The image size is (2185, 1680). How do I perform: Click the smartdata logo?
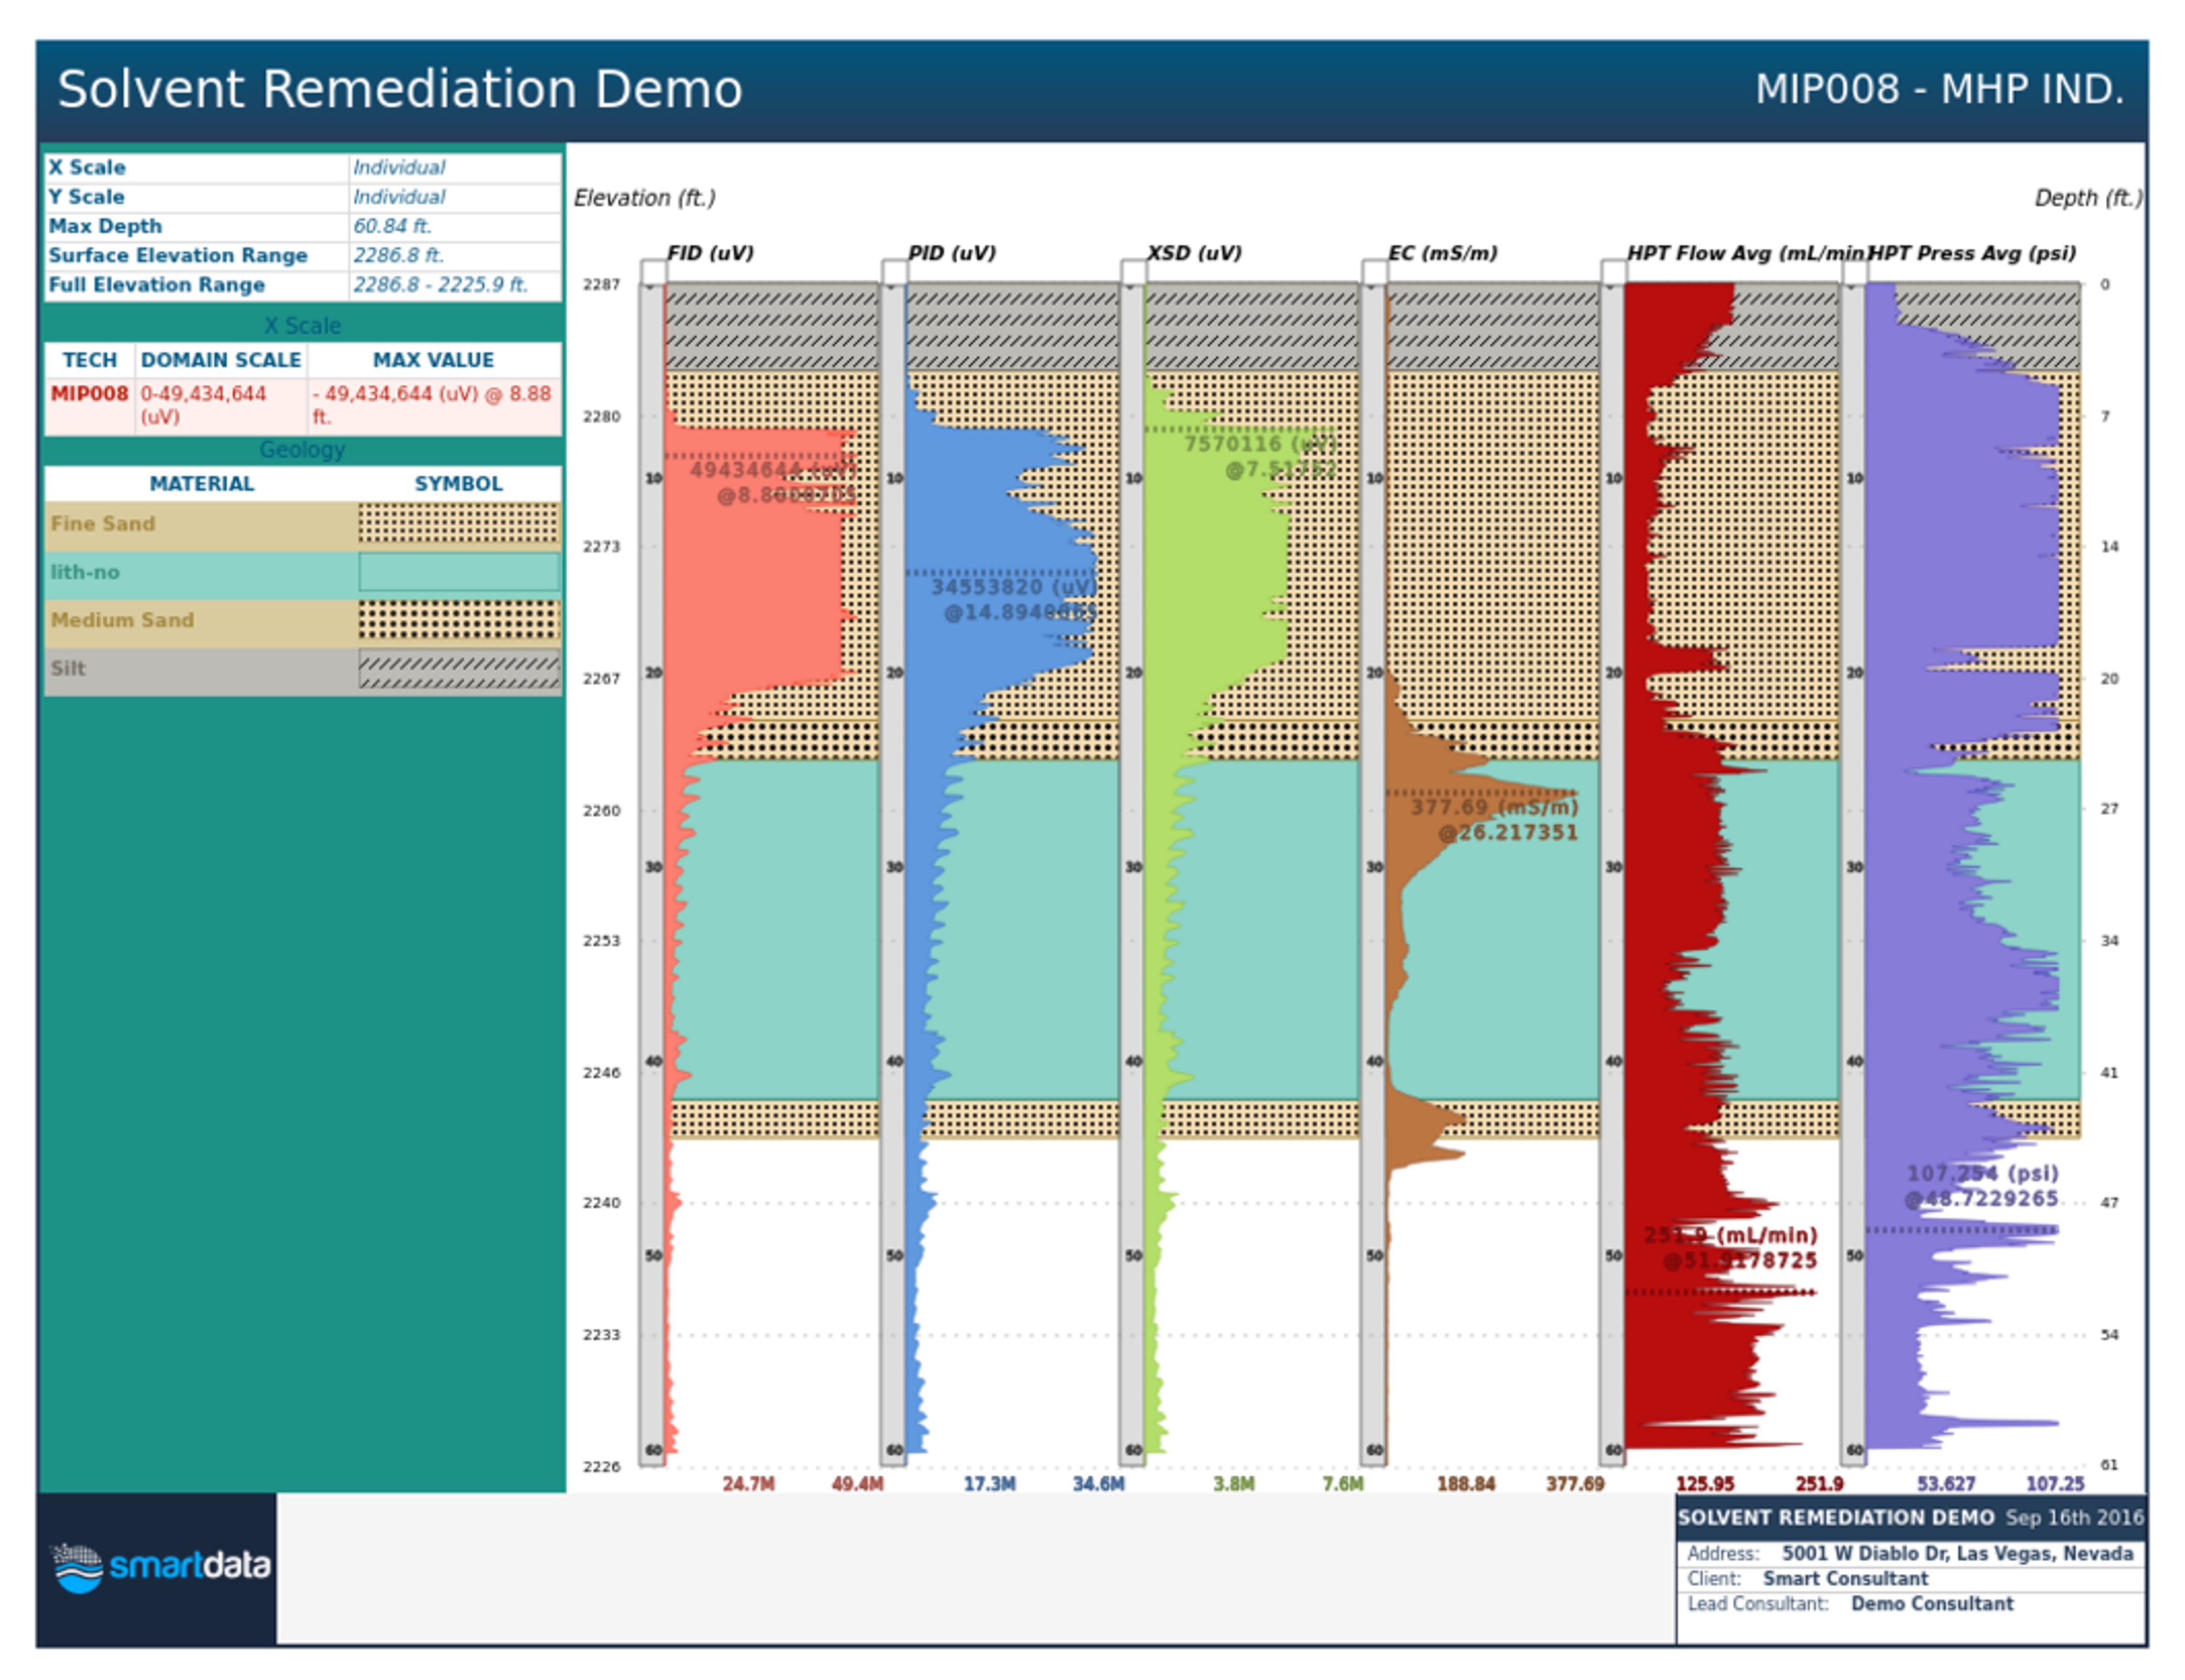tap(160, 1566)
